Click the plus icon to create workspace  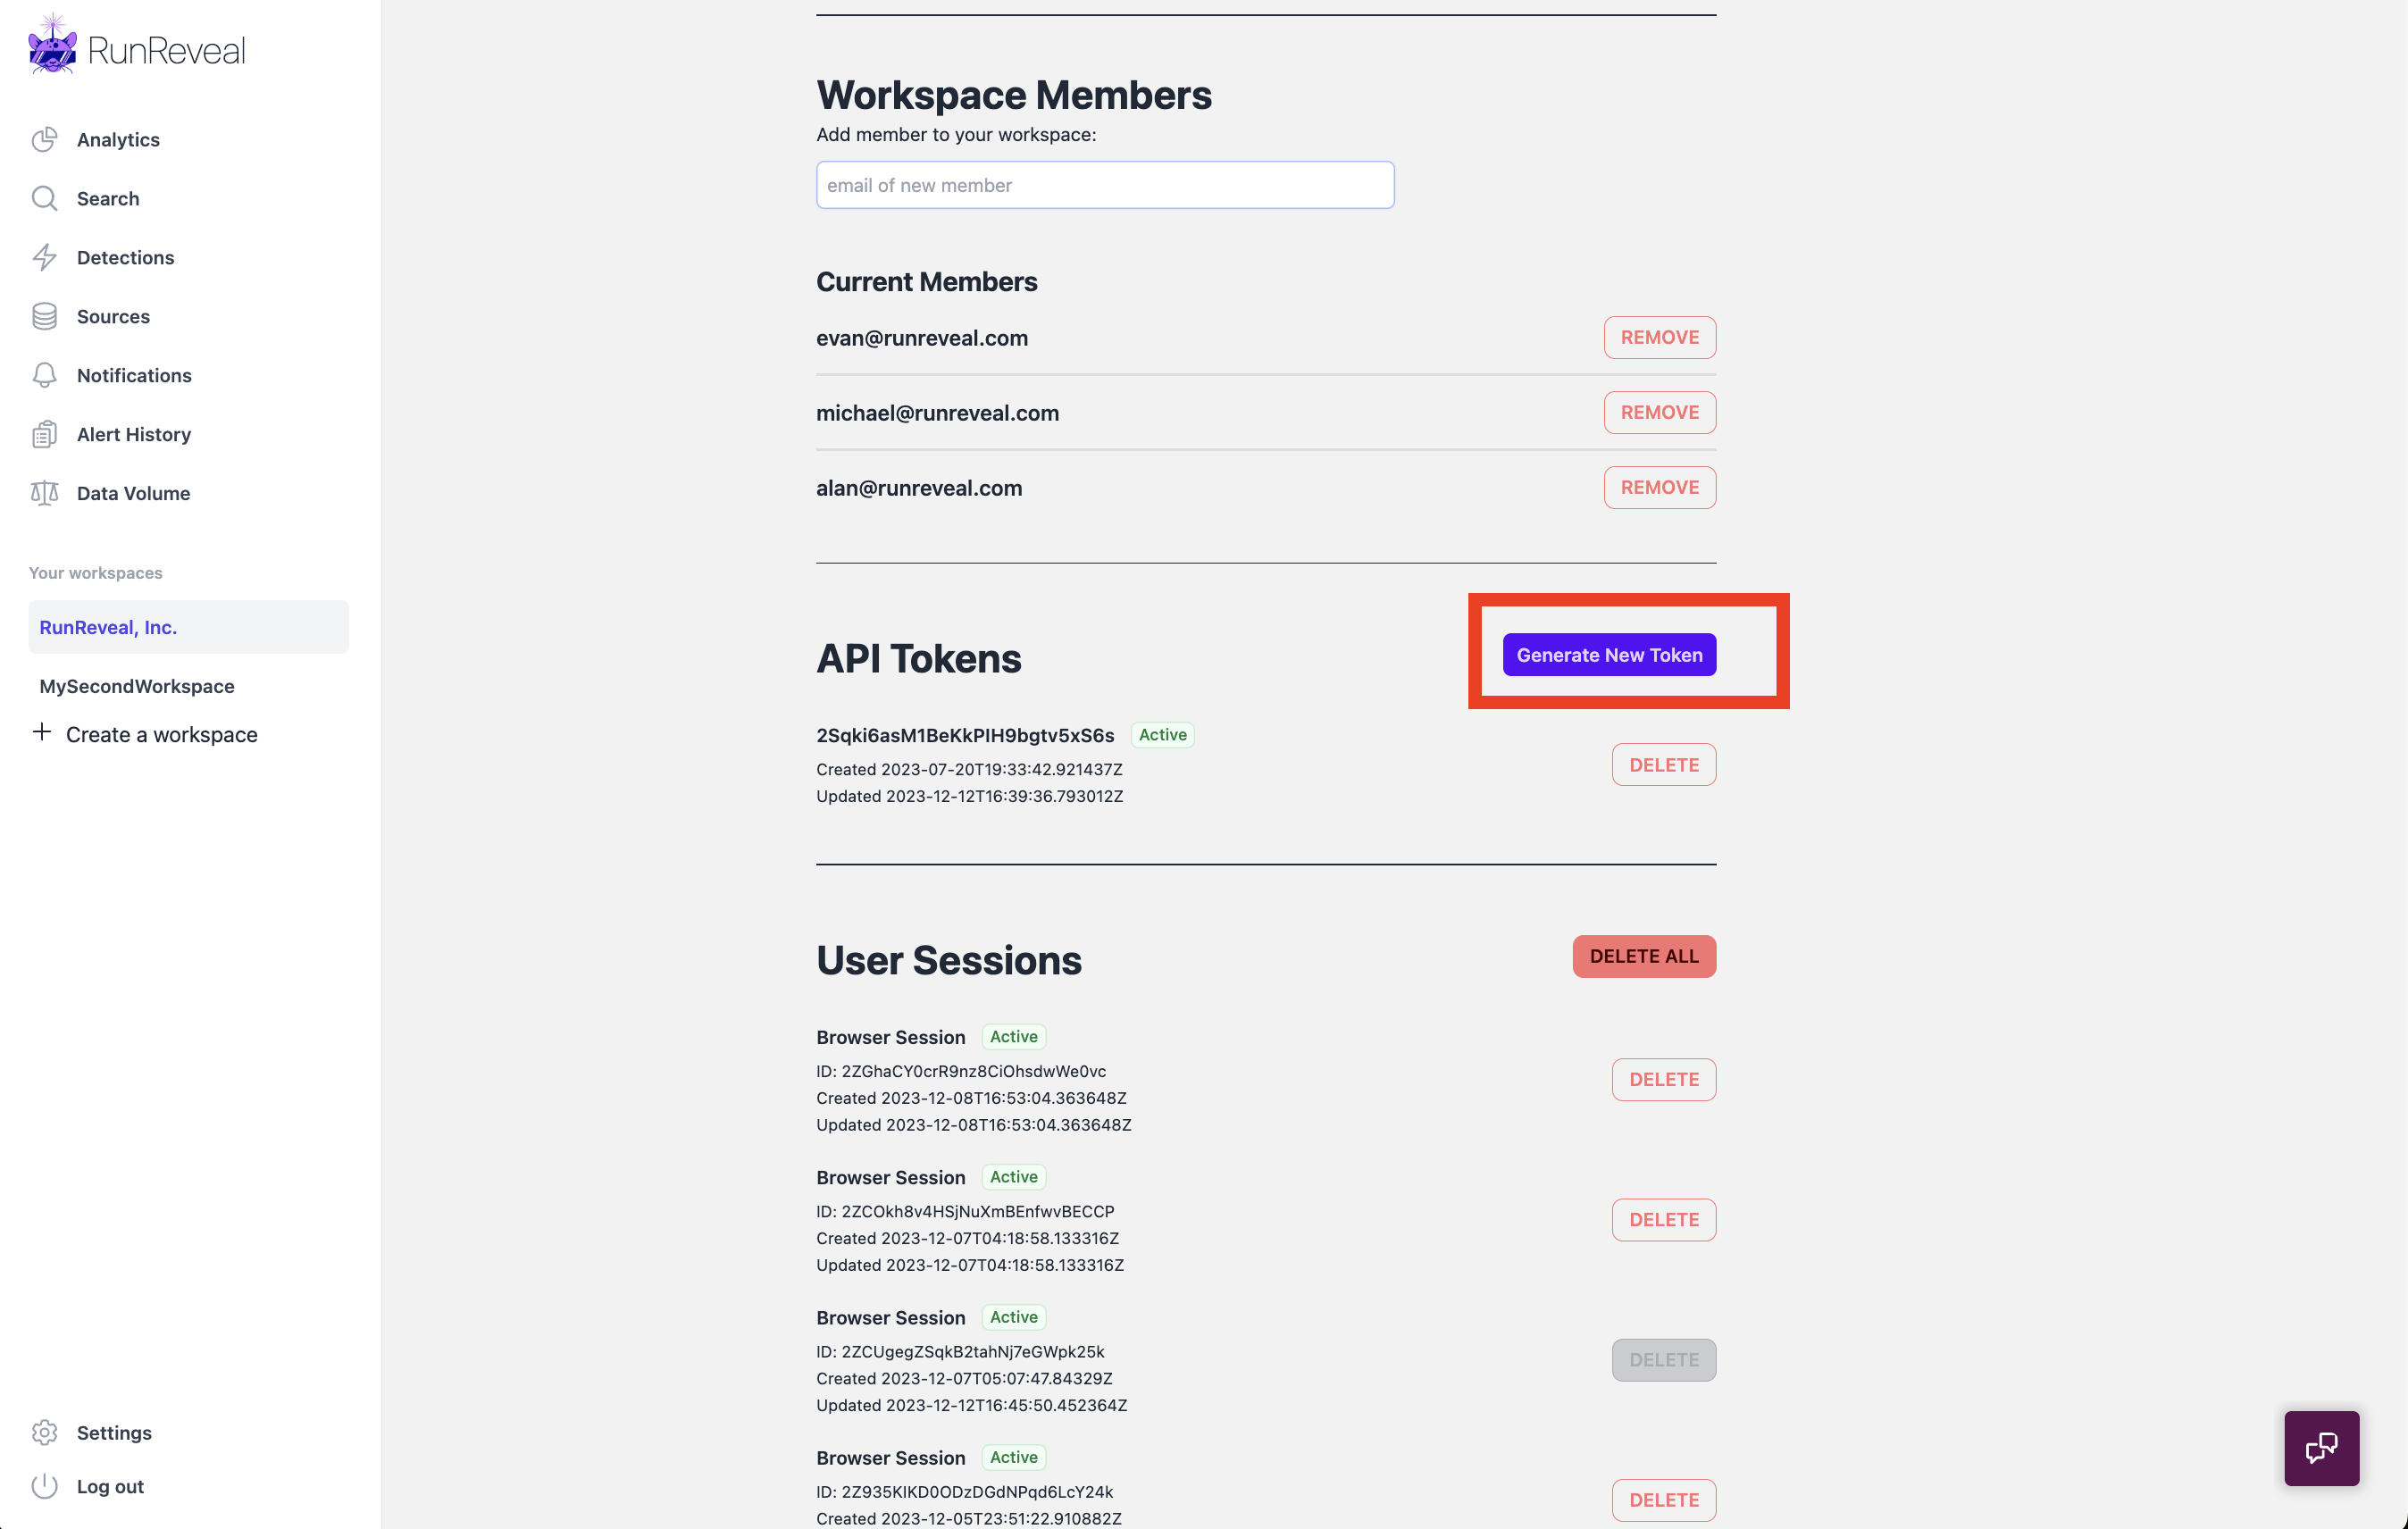[42, 733]
